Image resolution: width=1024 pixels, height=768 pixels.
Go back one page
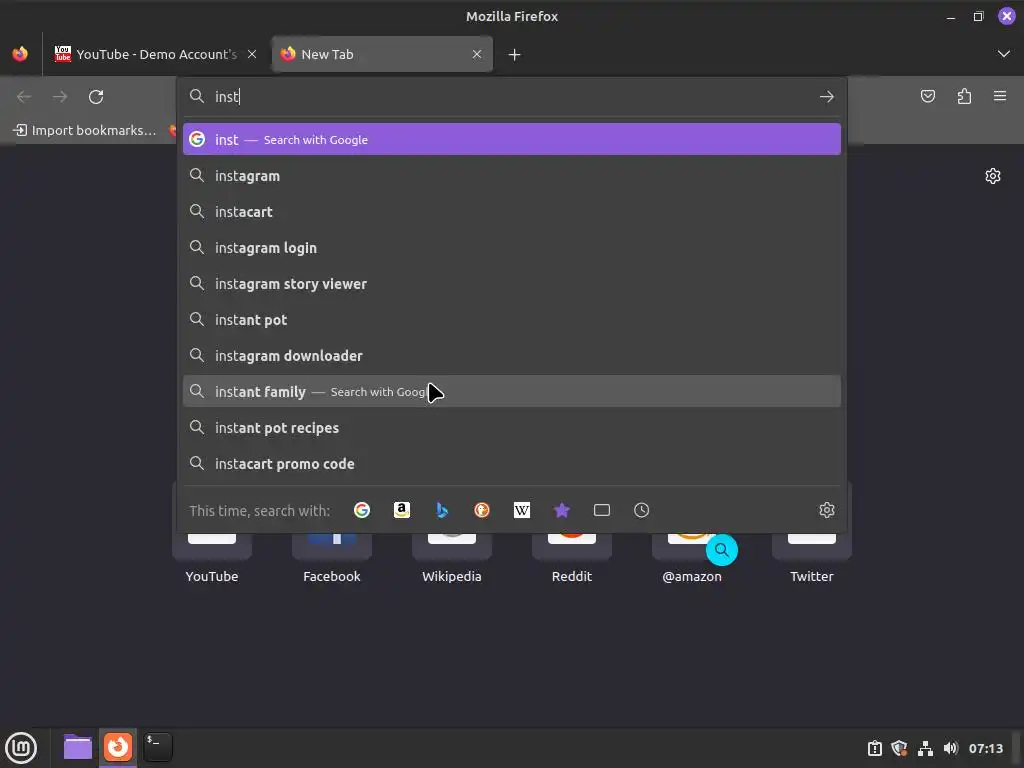[x=24, y=97]
